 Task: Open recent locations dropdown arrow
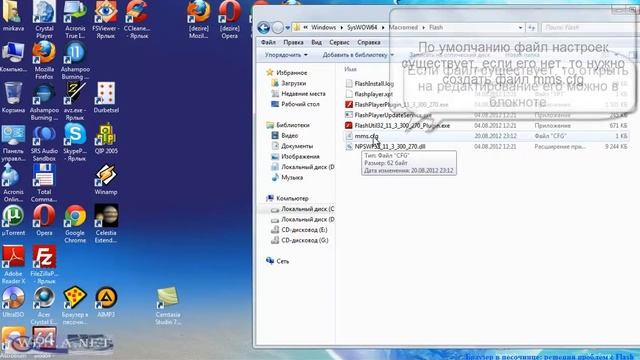pos(288,28)
